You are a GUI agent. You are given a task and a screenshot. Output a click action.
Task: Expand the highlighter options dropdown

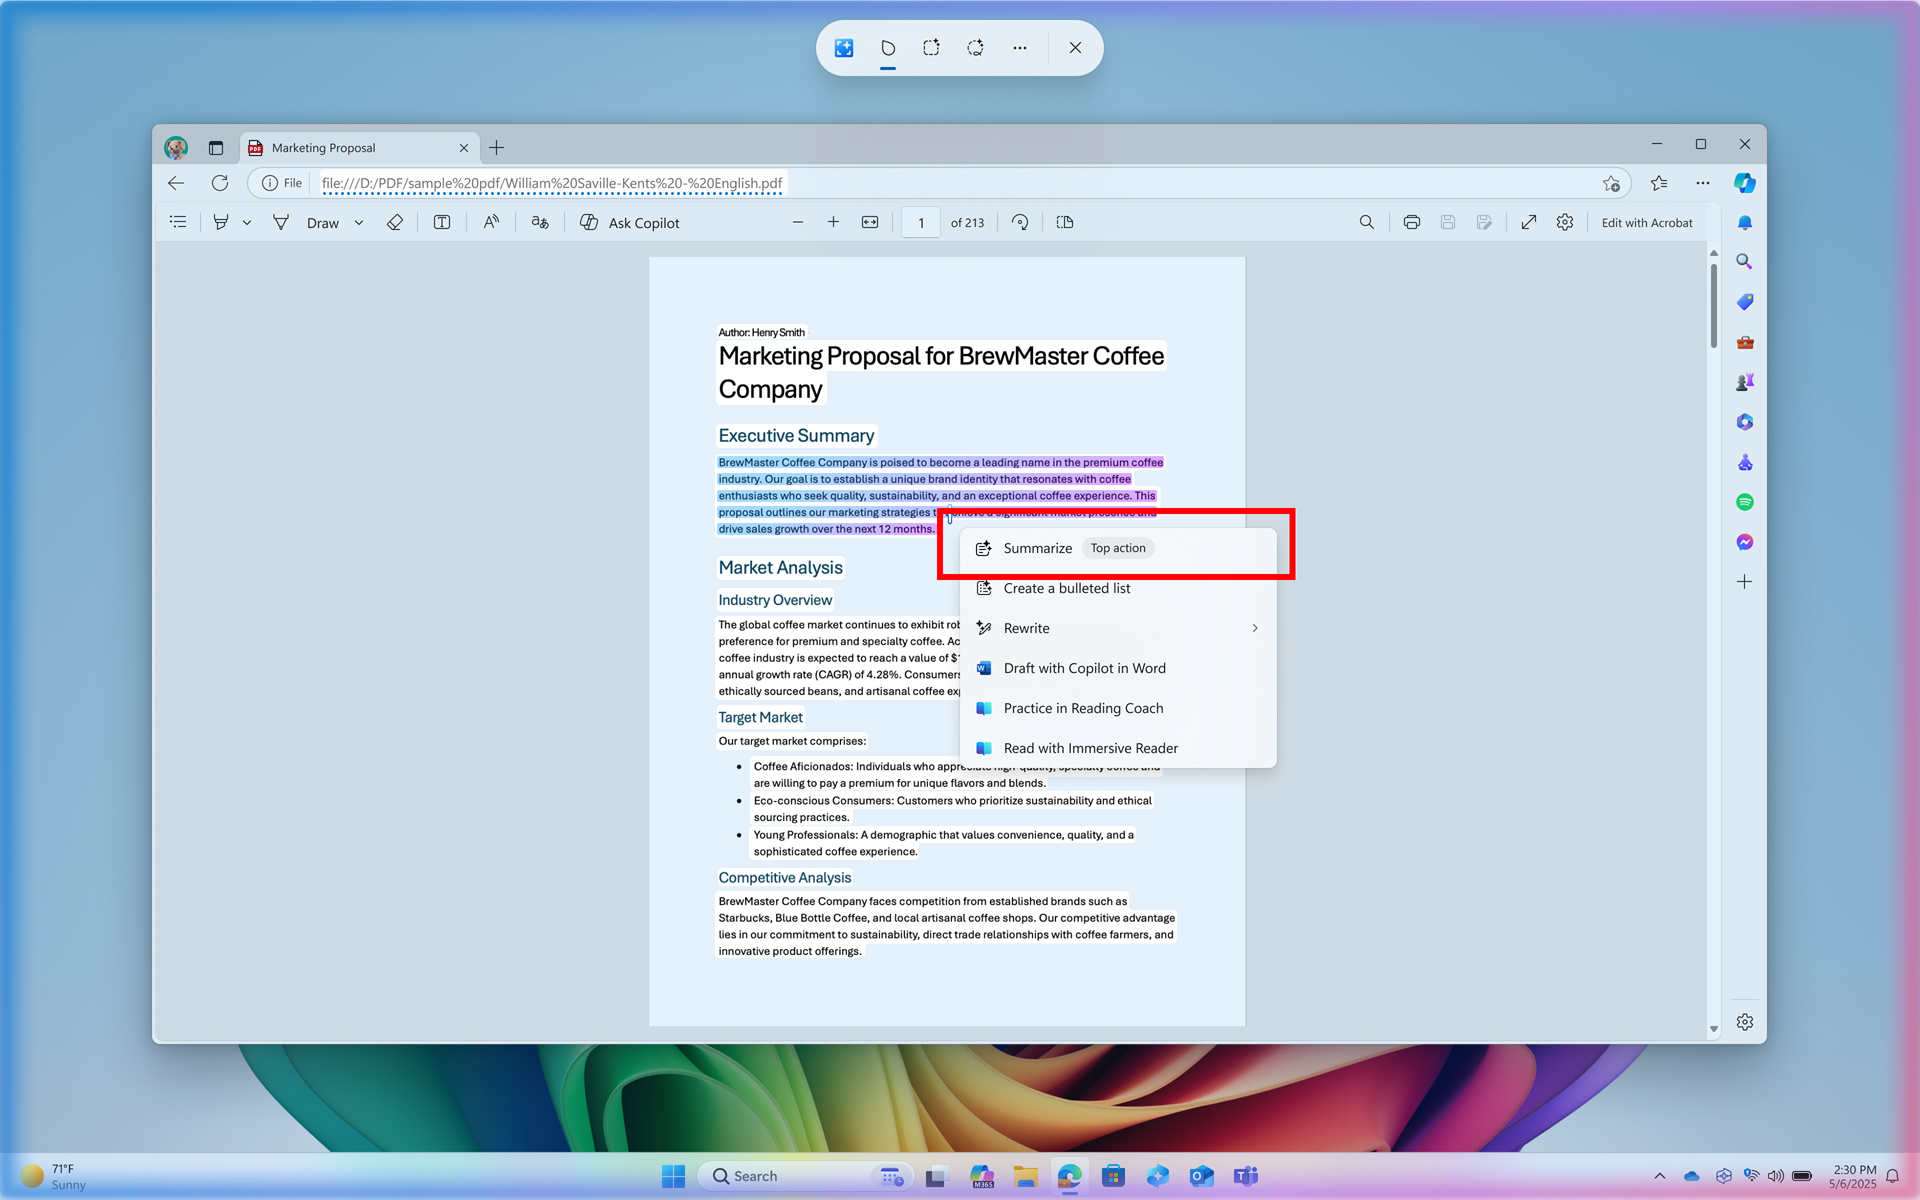pyautogui.click(x=247, y=222)
